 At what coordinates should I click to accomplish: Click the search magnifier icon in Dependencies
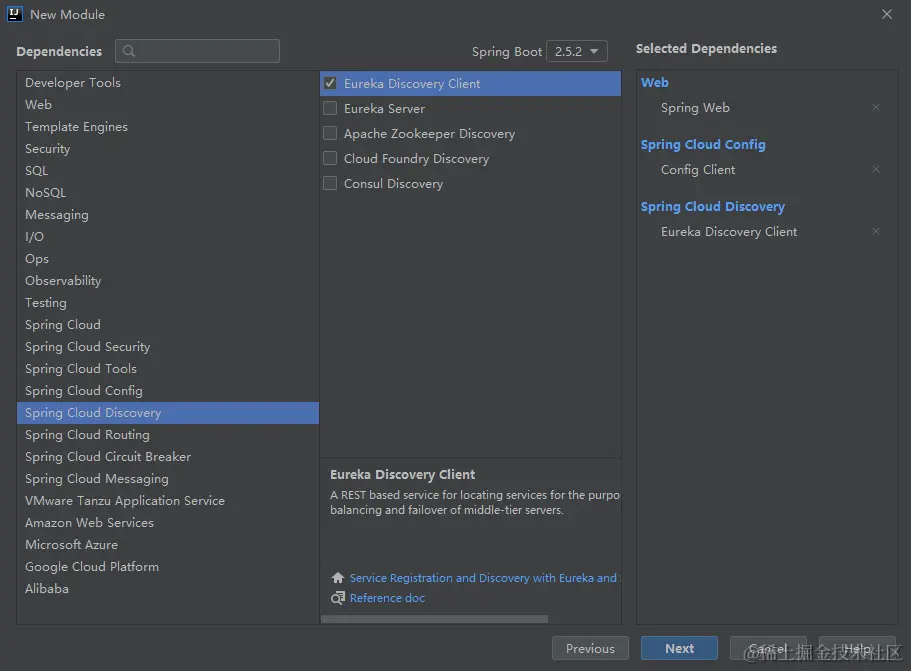click(129, 51)
